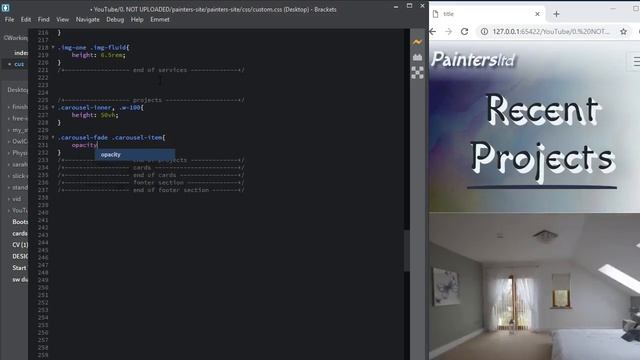Open the Help menu
The image size is (640, 360).
point(137,20)
